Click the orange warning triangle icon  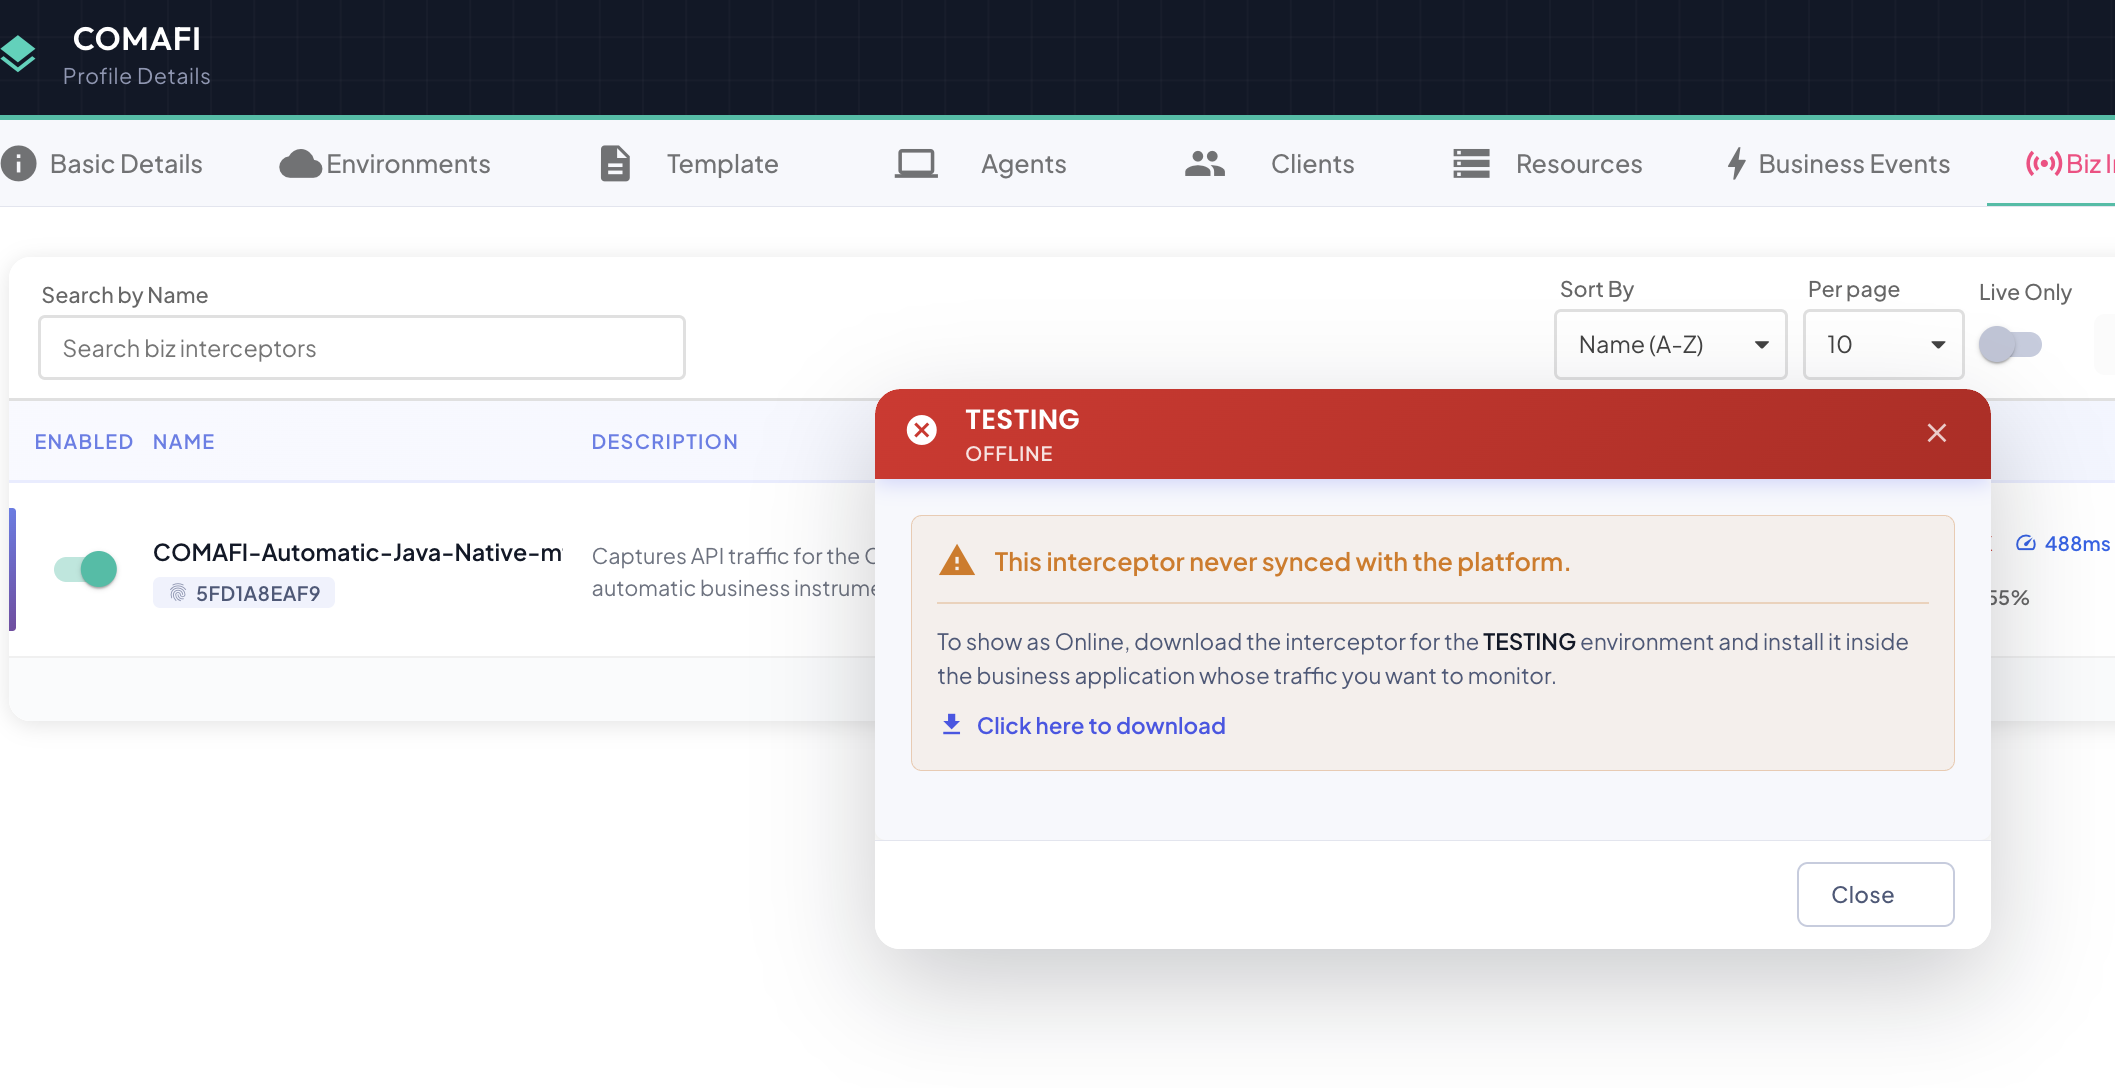point(957,561)
